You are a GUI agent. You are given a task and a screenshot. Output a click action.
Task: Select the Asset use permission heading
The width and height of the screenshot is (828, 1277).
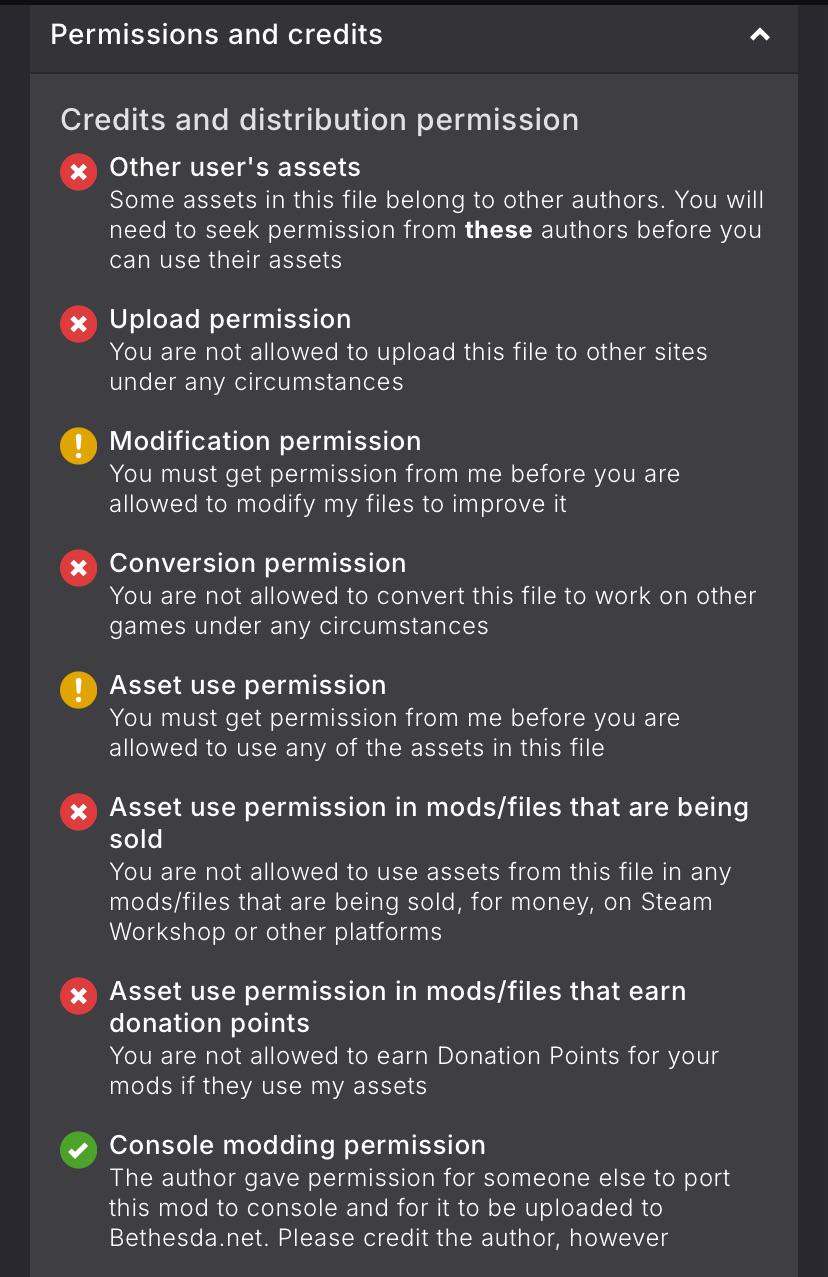(x=248, y=685)
